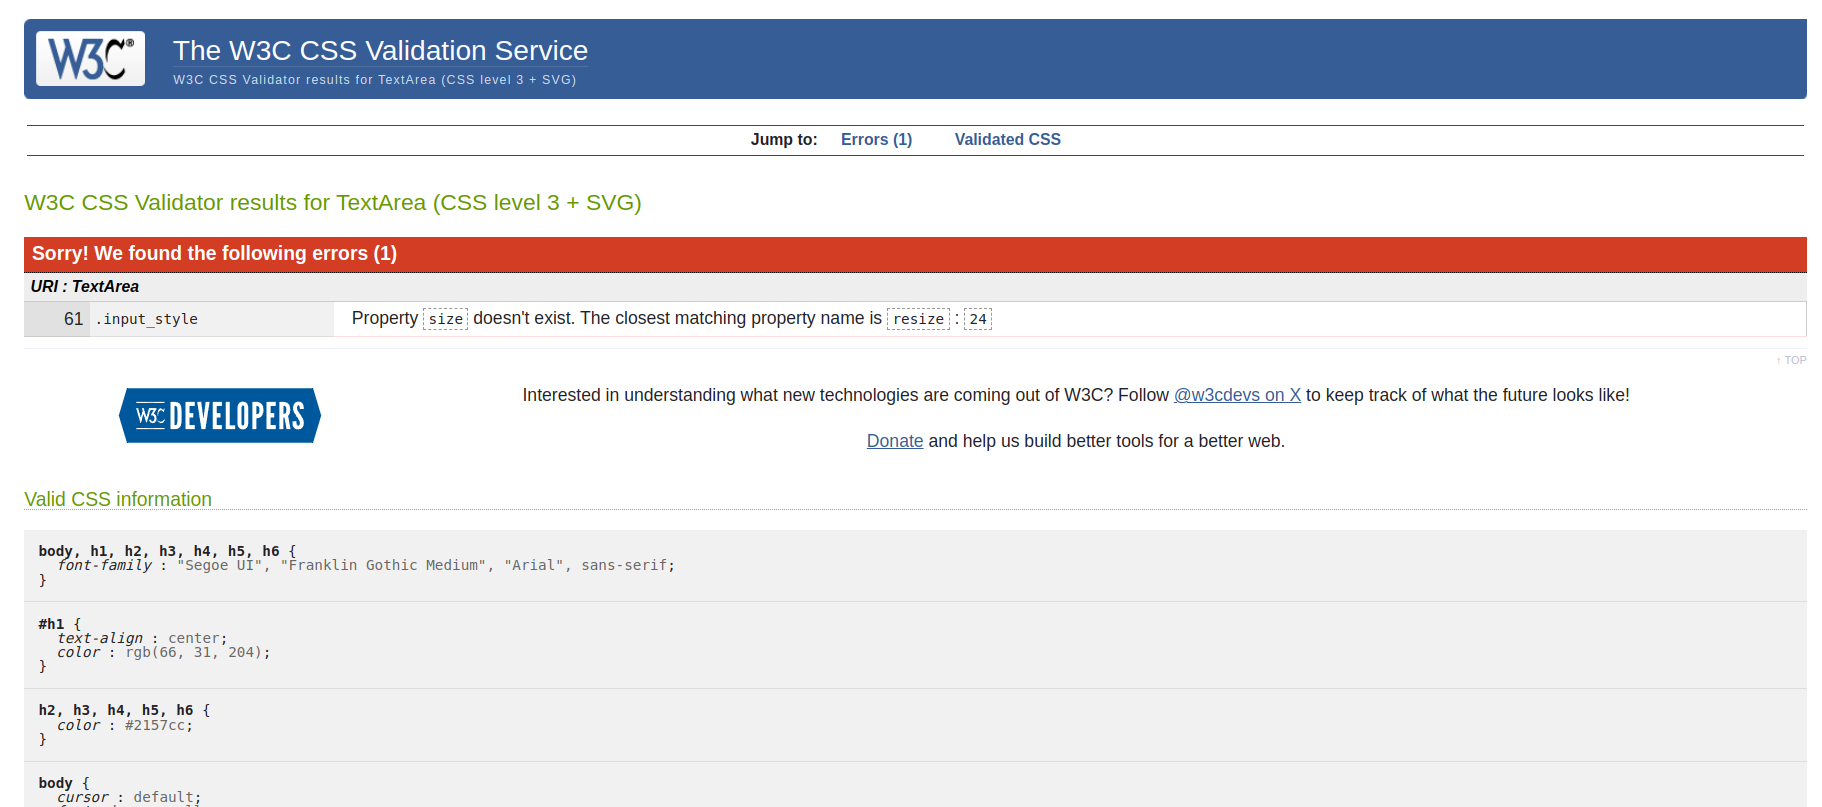1822x807 pixels.
Task: Click the rgb(66, 31, 204) color value
Action: tap(193, 653)
